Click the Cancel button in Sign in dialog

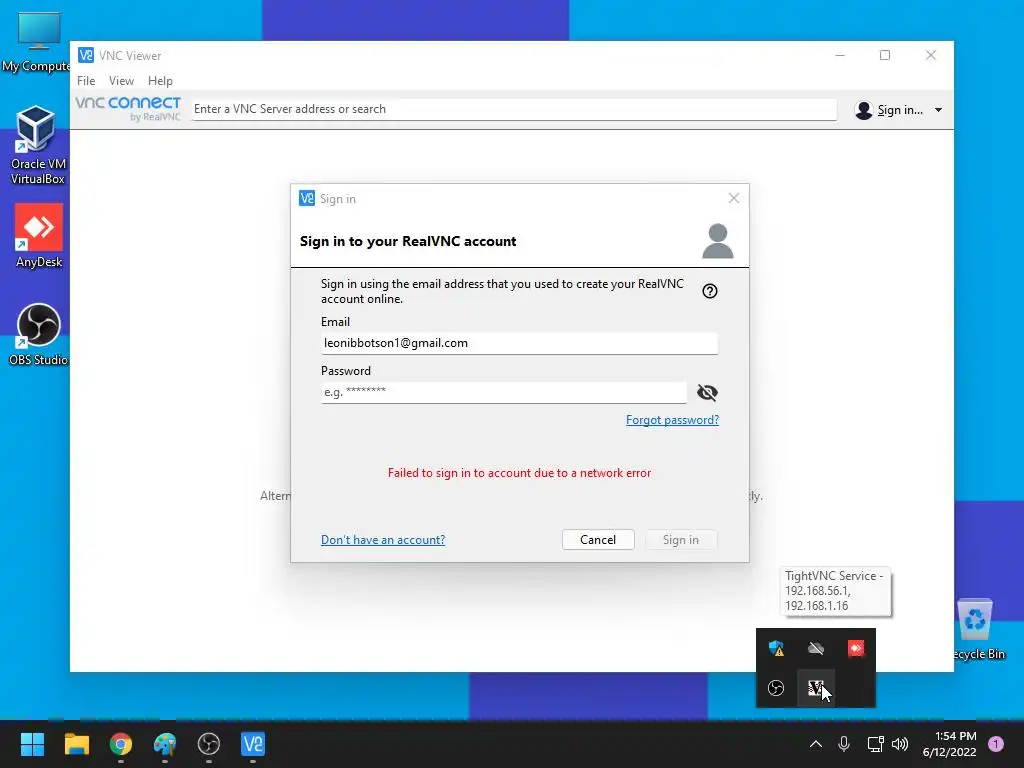click(x=598, y=539)
